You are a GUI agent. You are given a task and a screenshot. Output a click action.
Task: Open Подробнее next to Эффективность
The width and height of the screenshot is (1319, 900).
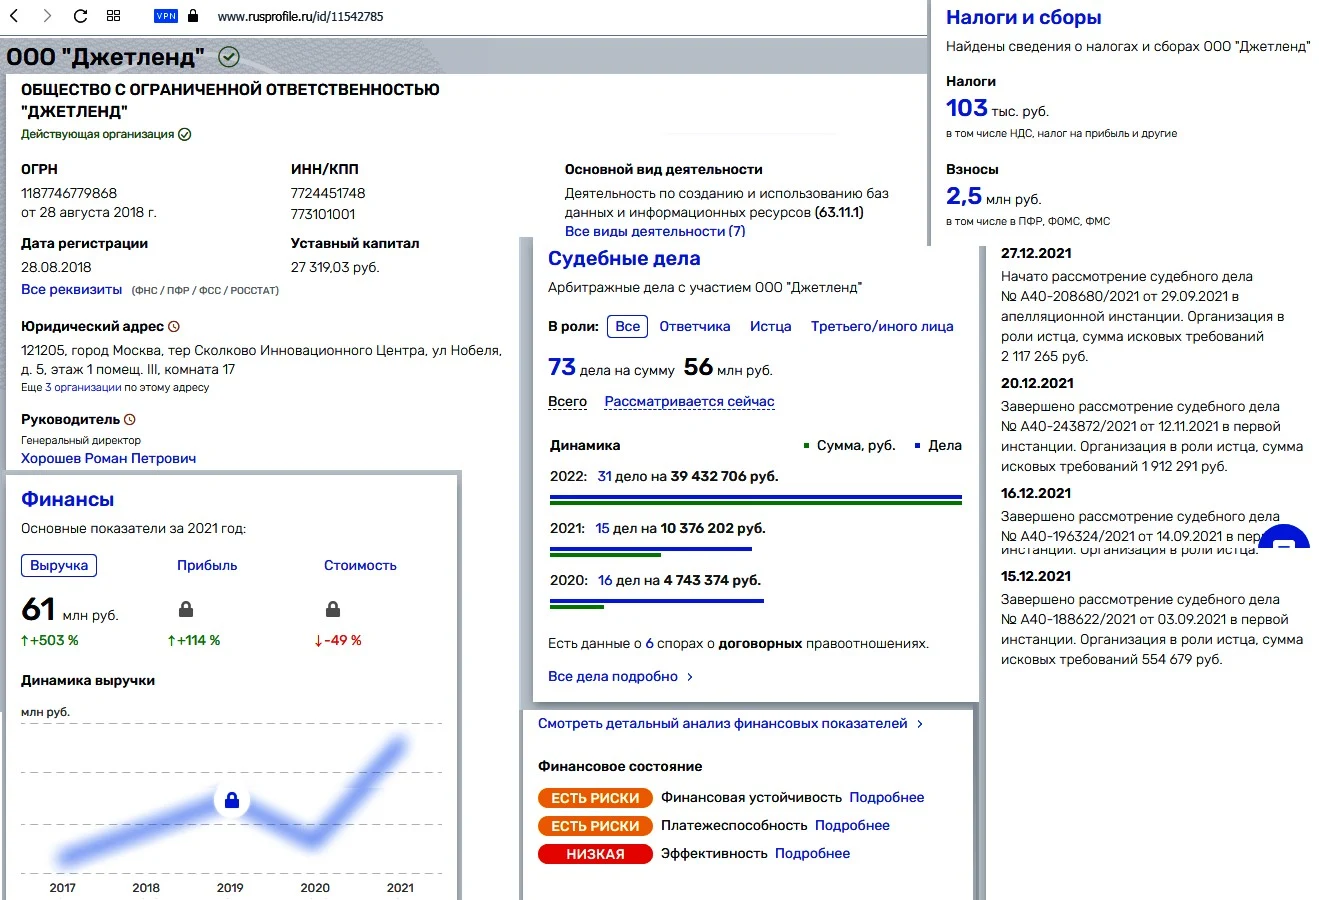(x=813, y=854)
